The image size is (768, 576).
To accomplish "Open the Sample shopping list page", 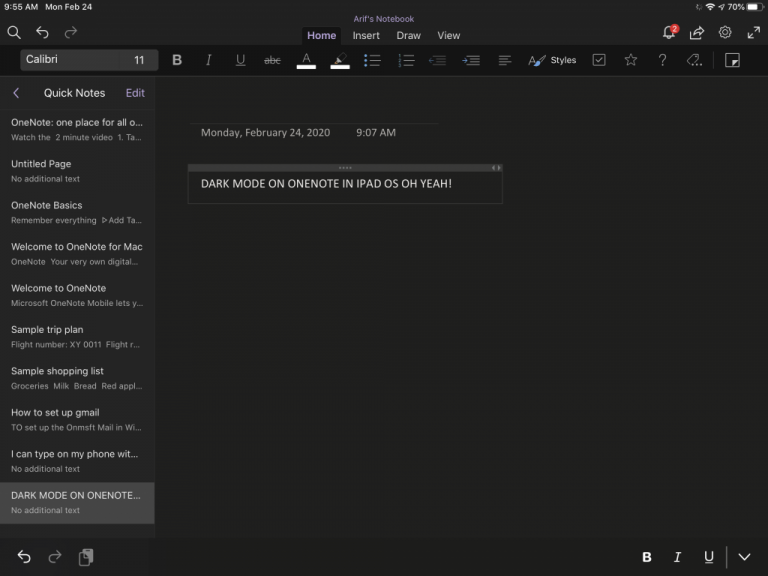I will point(77,378).
